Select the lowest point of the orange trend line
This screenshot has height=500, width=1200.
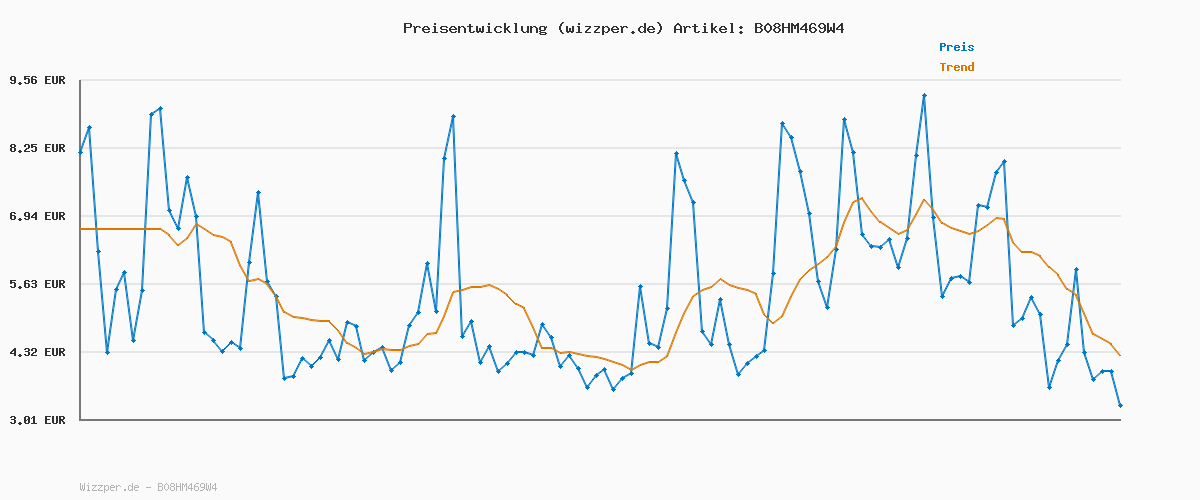pyautogui.click(x=631, y=369)
